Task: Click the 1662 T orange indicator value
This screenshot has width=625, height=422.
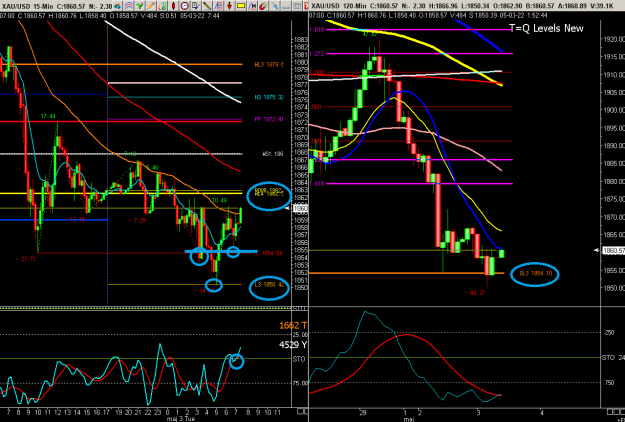Action: [293, 326]
